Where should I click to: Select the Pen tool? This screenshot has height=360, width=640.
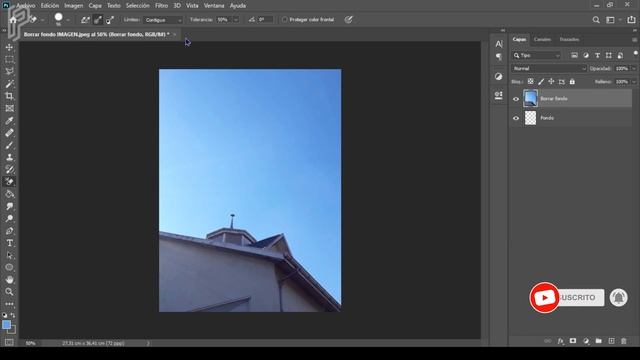[x=9, y=231]
